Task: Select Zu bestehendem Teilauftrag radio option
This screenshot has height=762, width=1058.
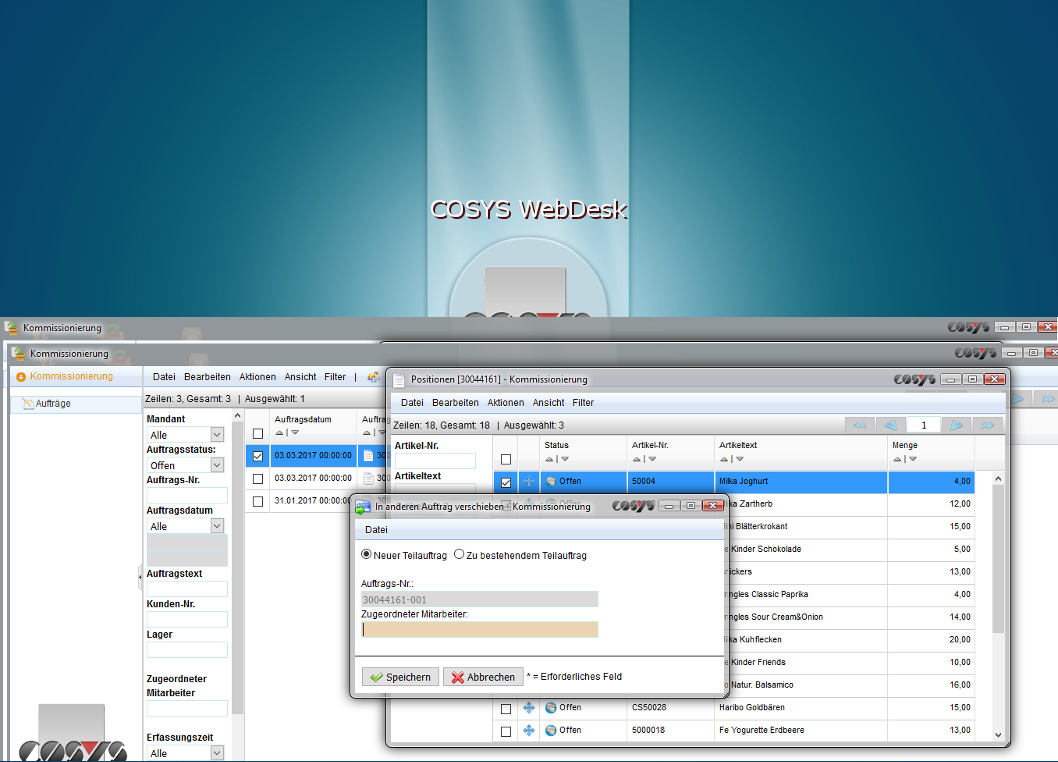Action: tap(460, 554)
